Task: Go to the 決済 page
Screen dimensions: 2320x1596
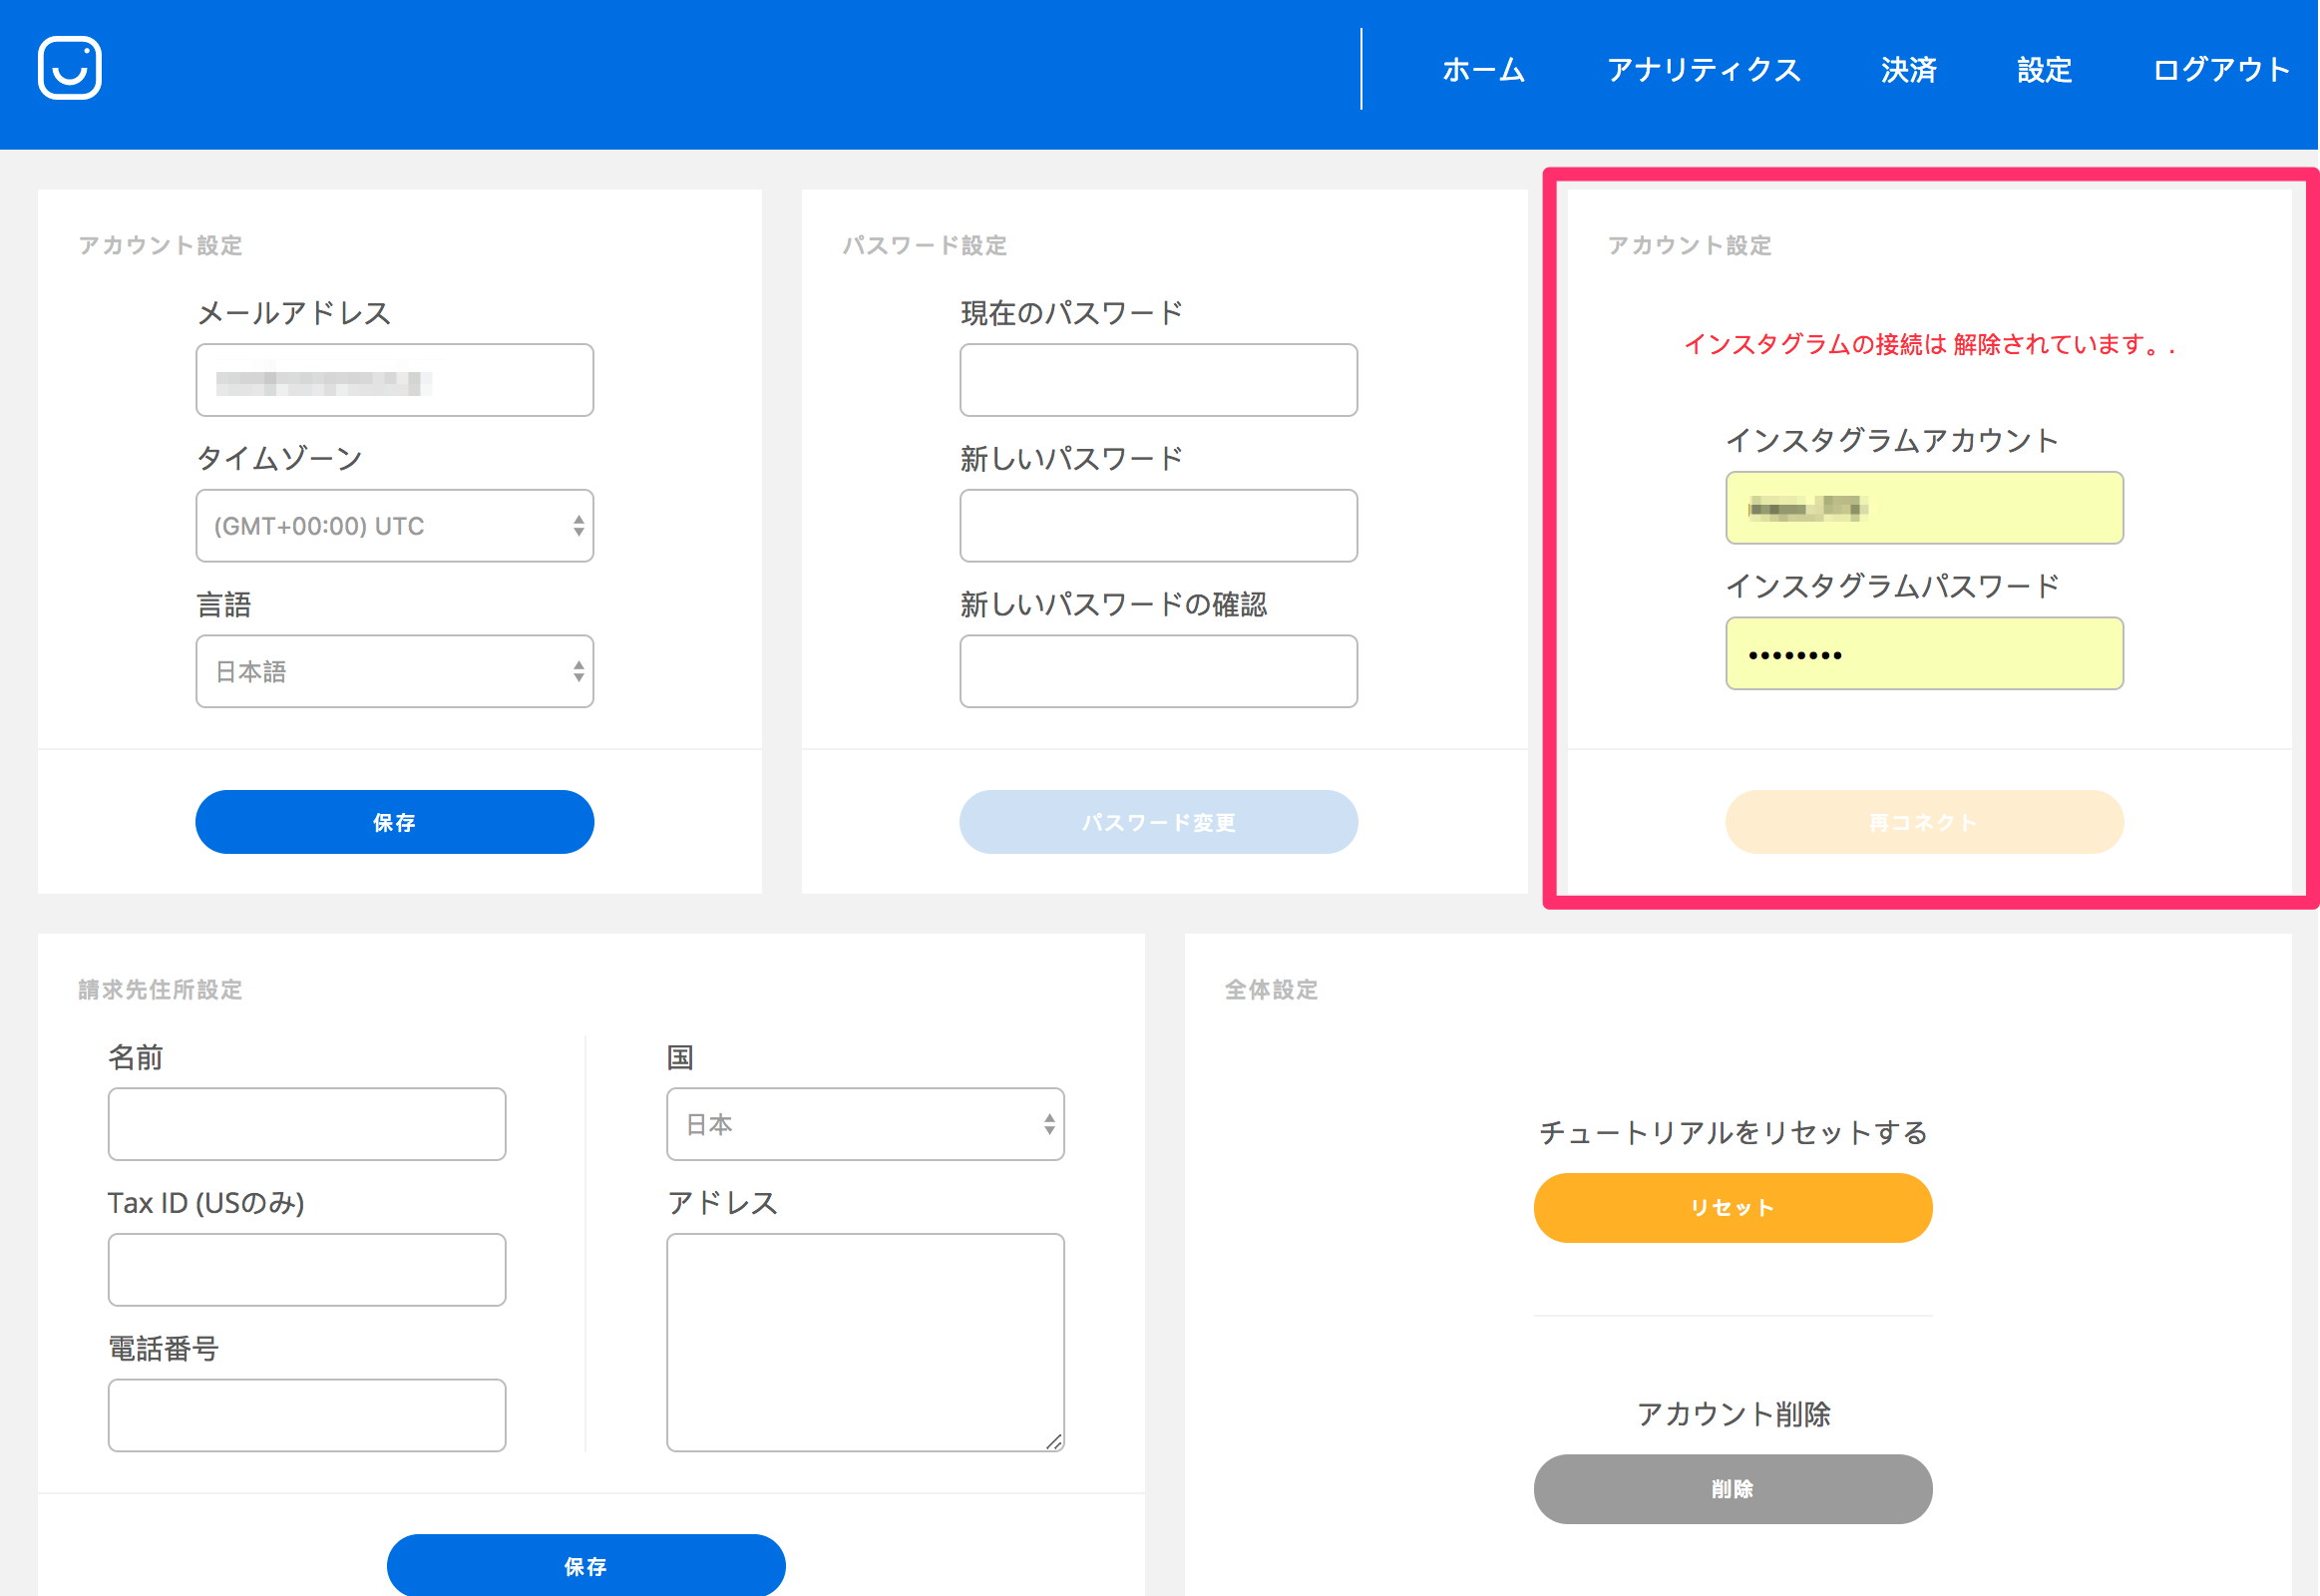Action: (x=1908, y=70)
